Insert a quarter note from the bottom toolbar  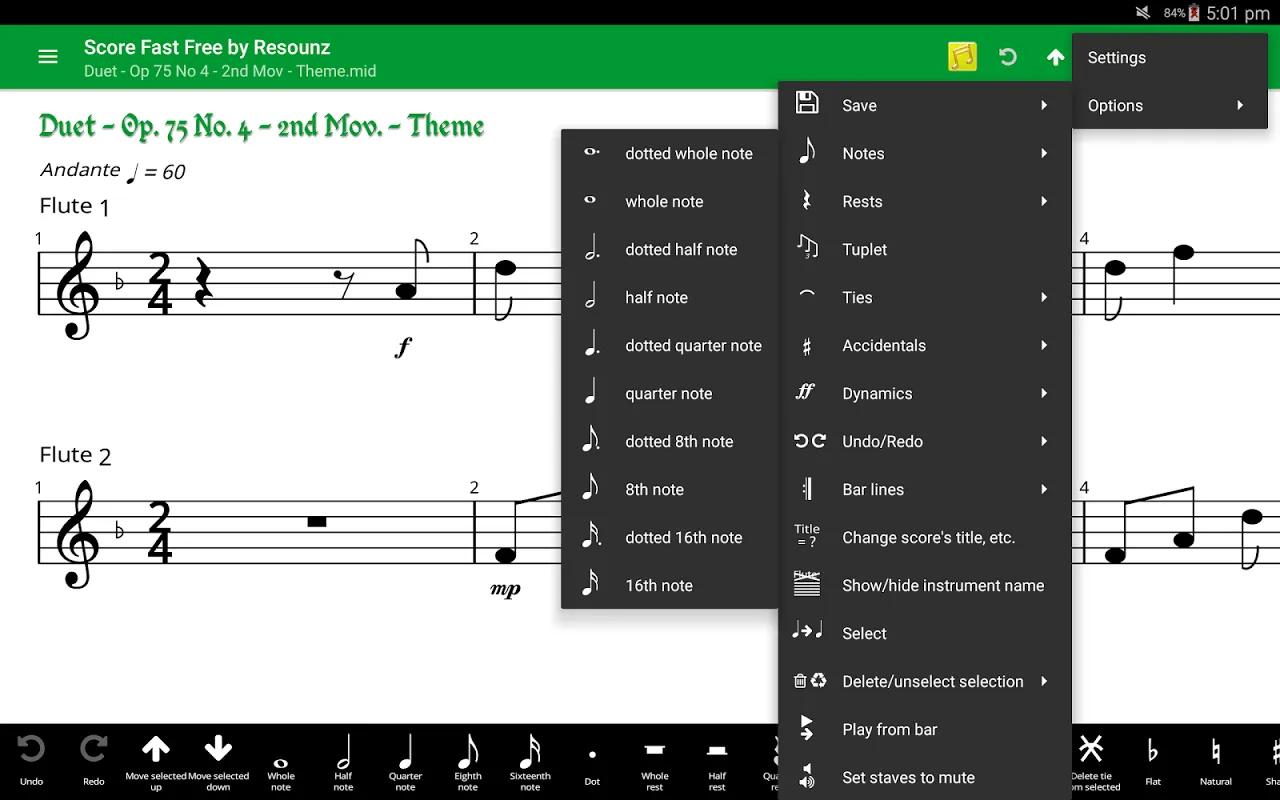(x=405, y=762)
